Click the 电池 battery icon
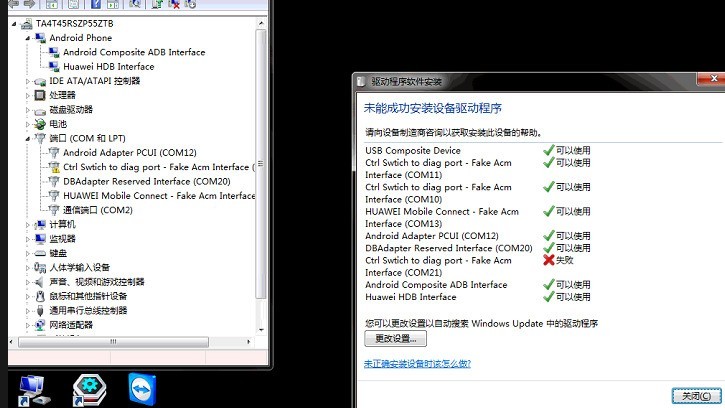This screenshot has width=725, height=408. 40,124
